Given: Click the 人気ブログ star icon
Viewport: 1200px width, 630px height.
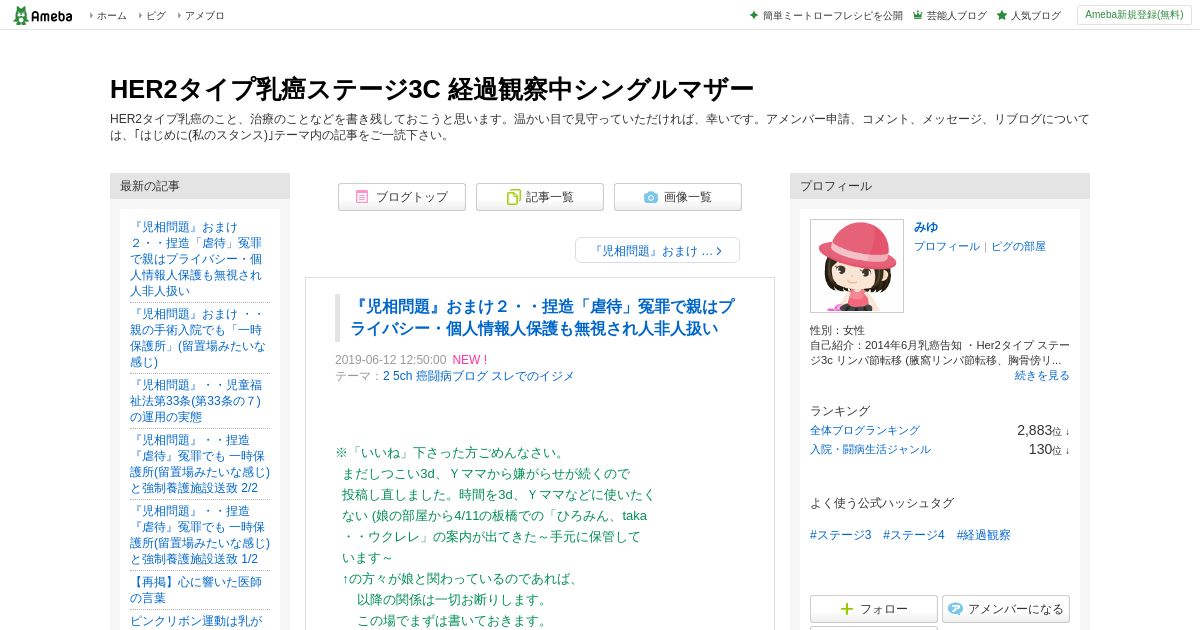Looking at the screenshot, I should [x=1002, y=15].
